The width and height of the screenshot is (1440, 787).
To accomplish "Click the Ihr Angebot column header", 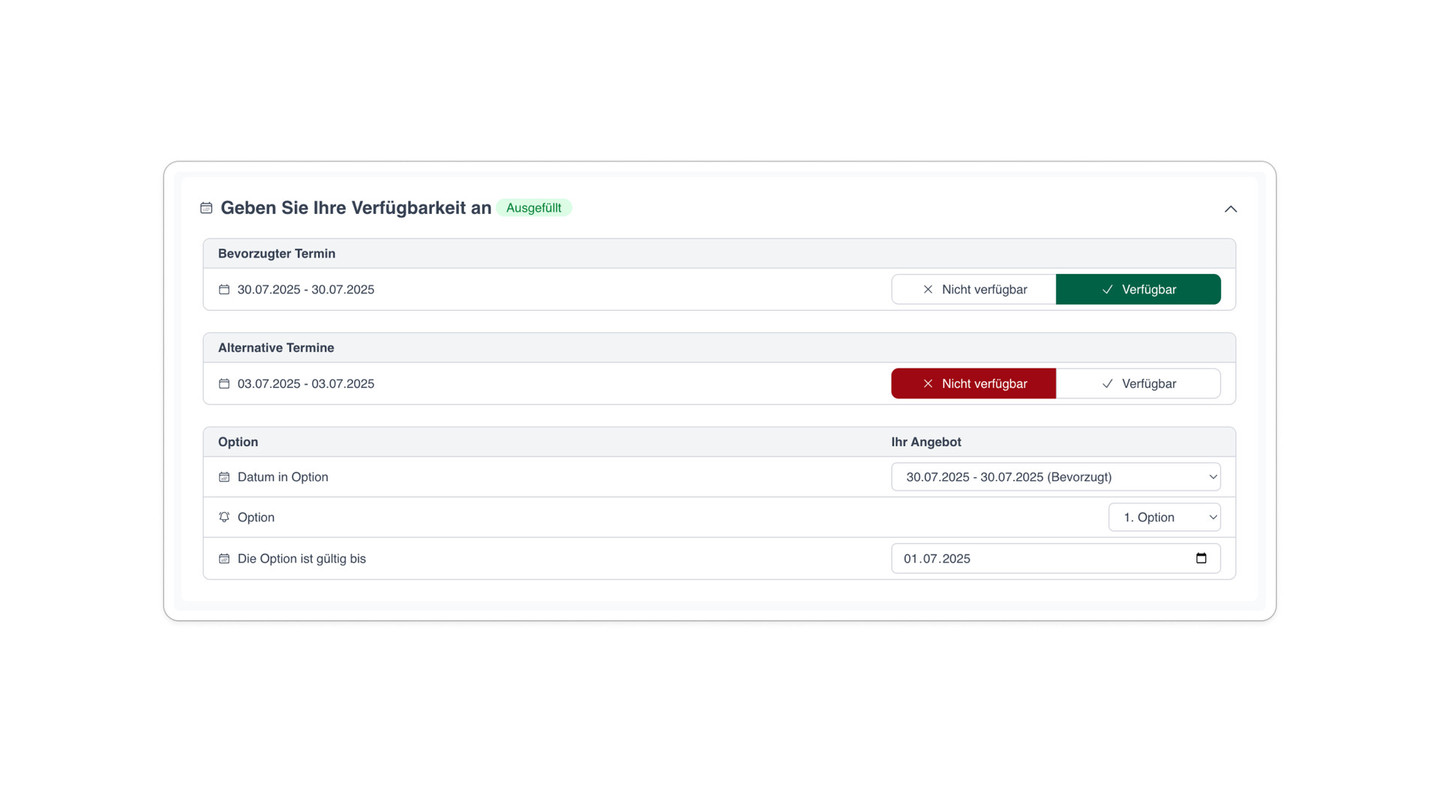I will click(926, 442).
